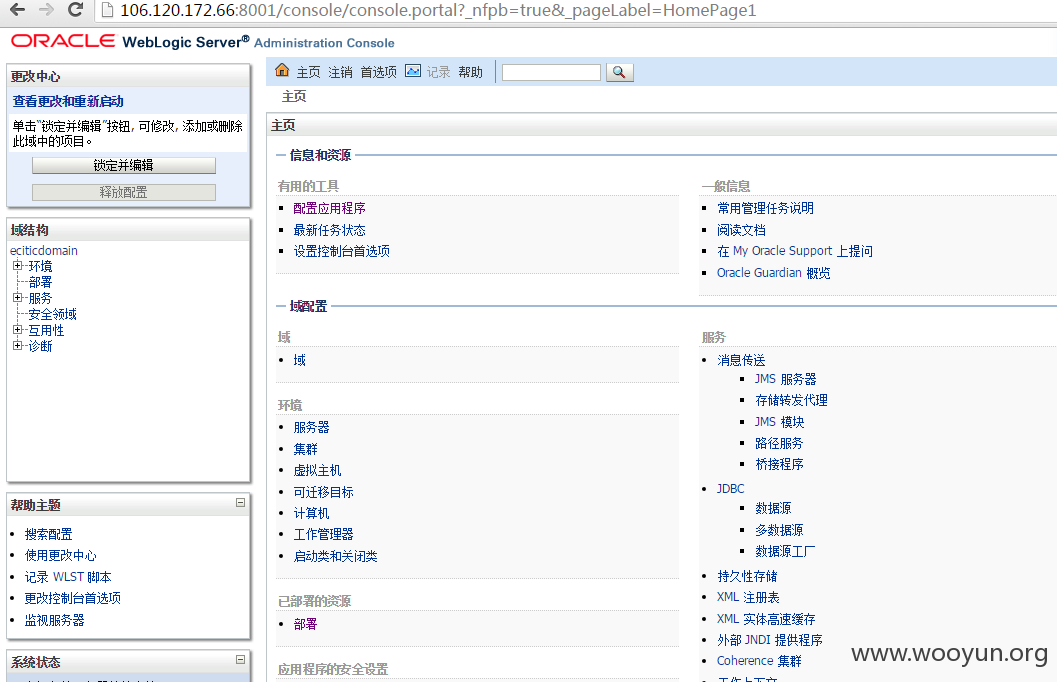
Task: Expand the 服务 tree node
Action: pos(18,297)
